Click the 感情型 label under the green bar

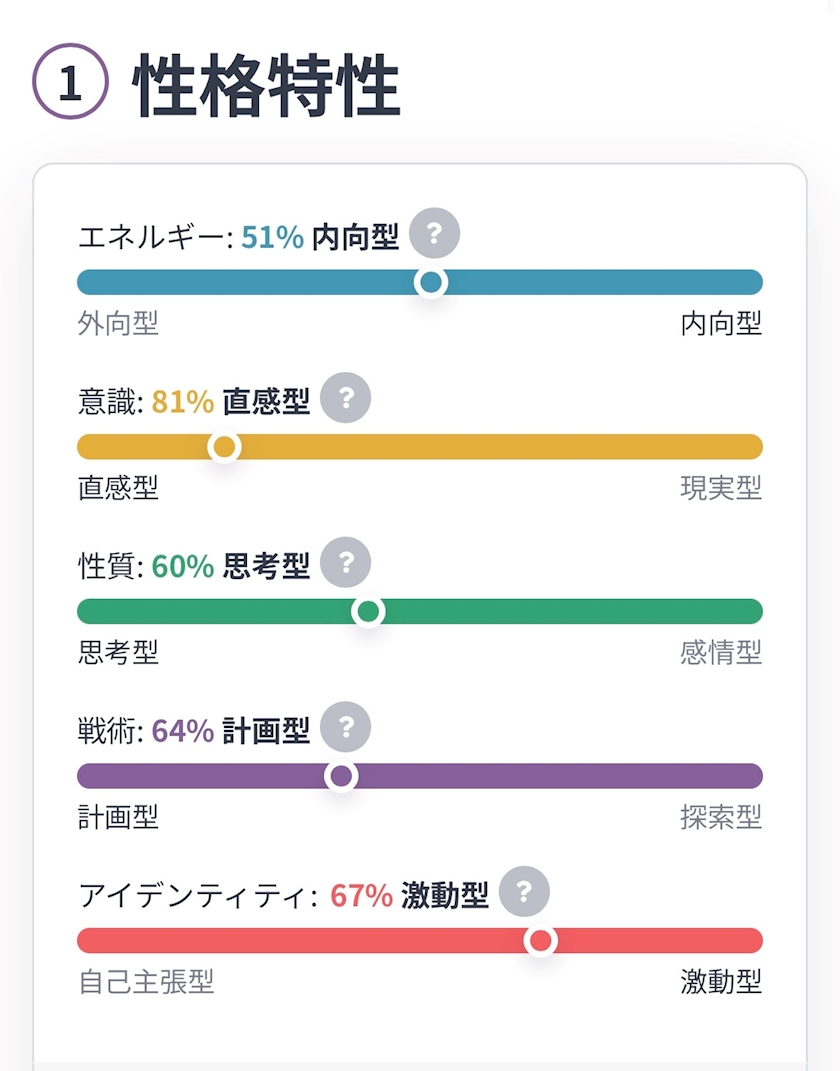721,652
